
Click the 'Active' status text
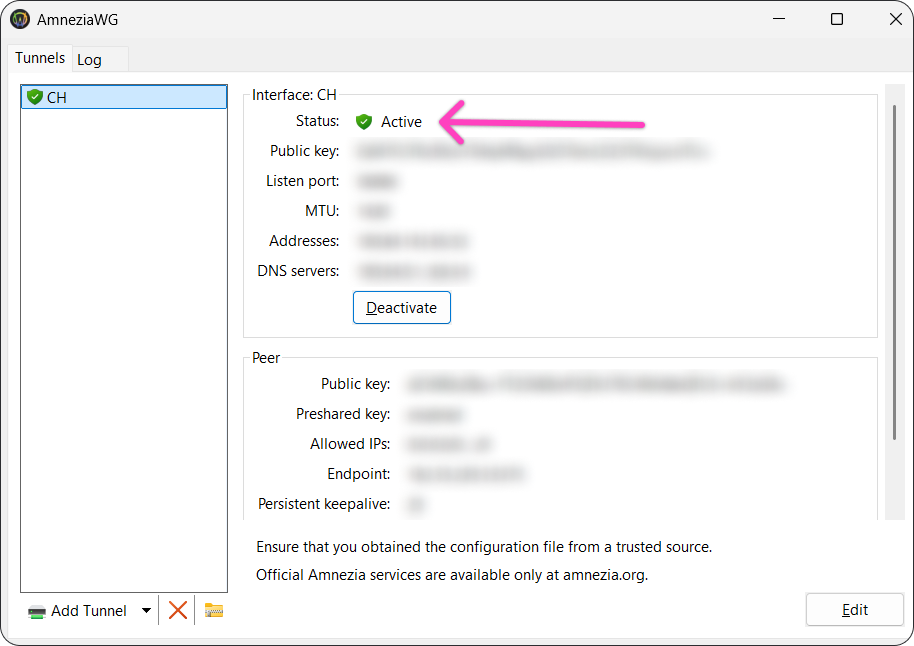coord(401,122)
